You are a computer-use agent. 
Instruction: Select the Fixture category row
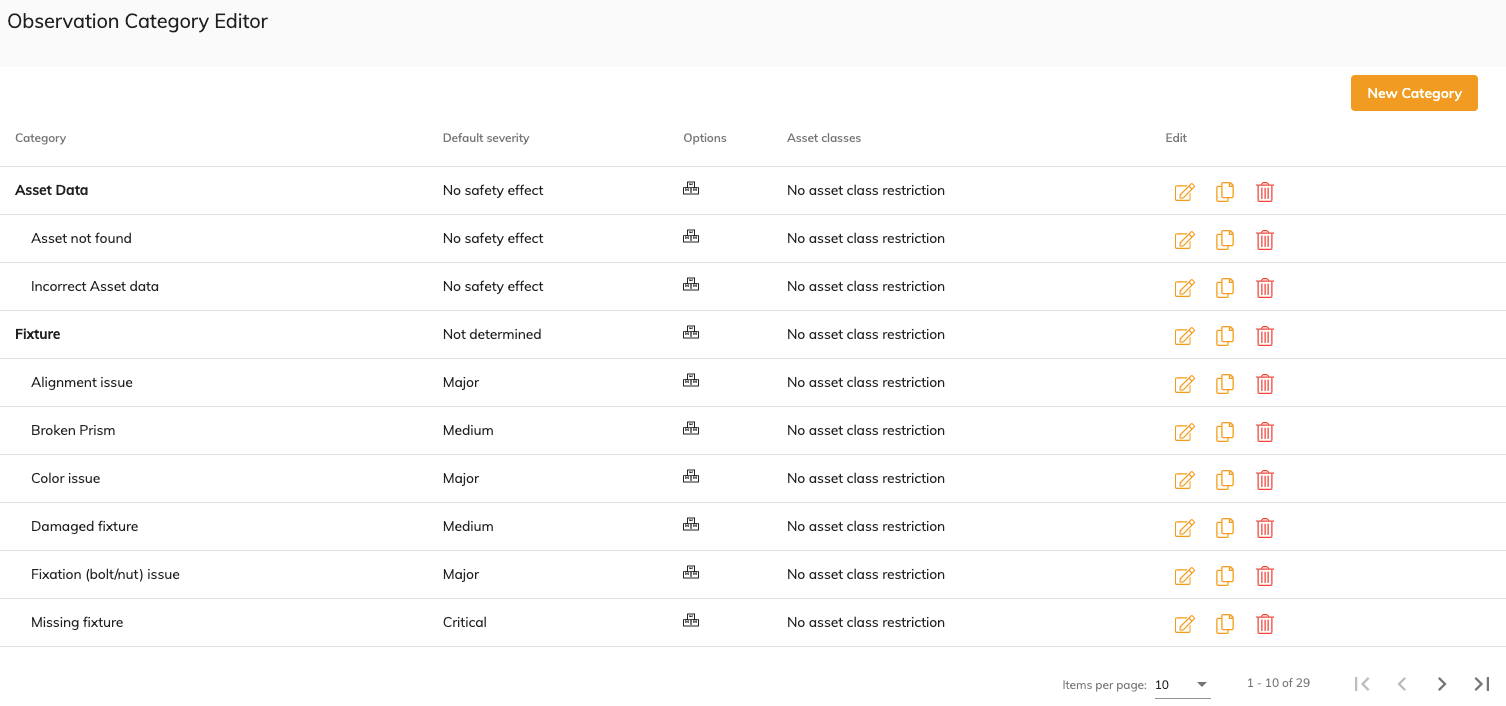pyautogui.click(x=38, y=334)
